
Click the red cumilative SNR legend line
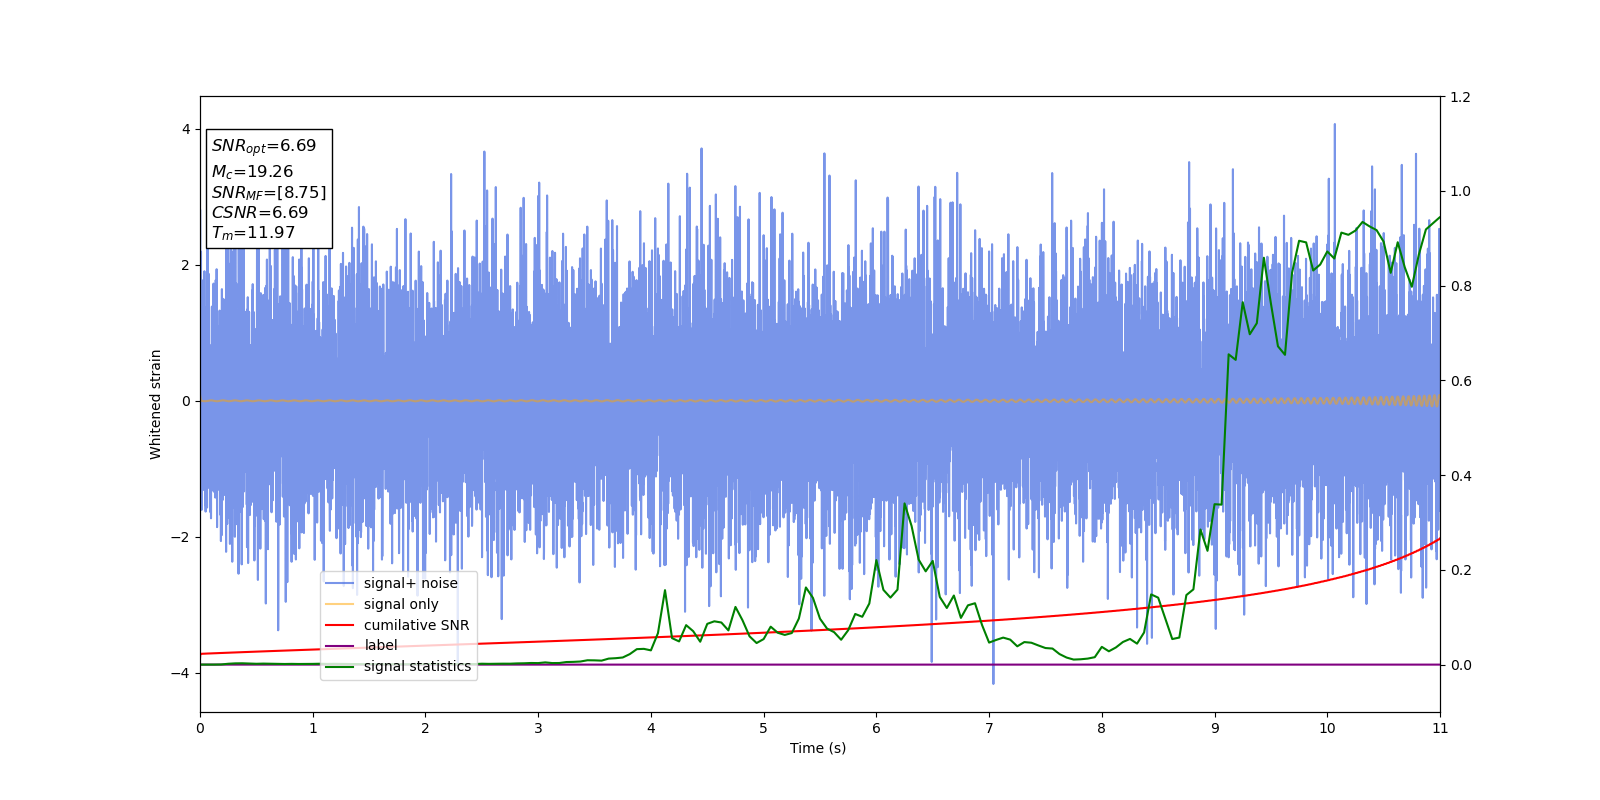pyautogui.click(x=340, y=625)
